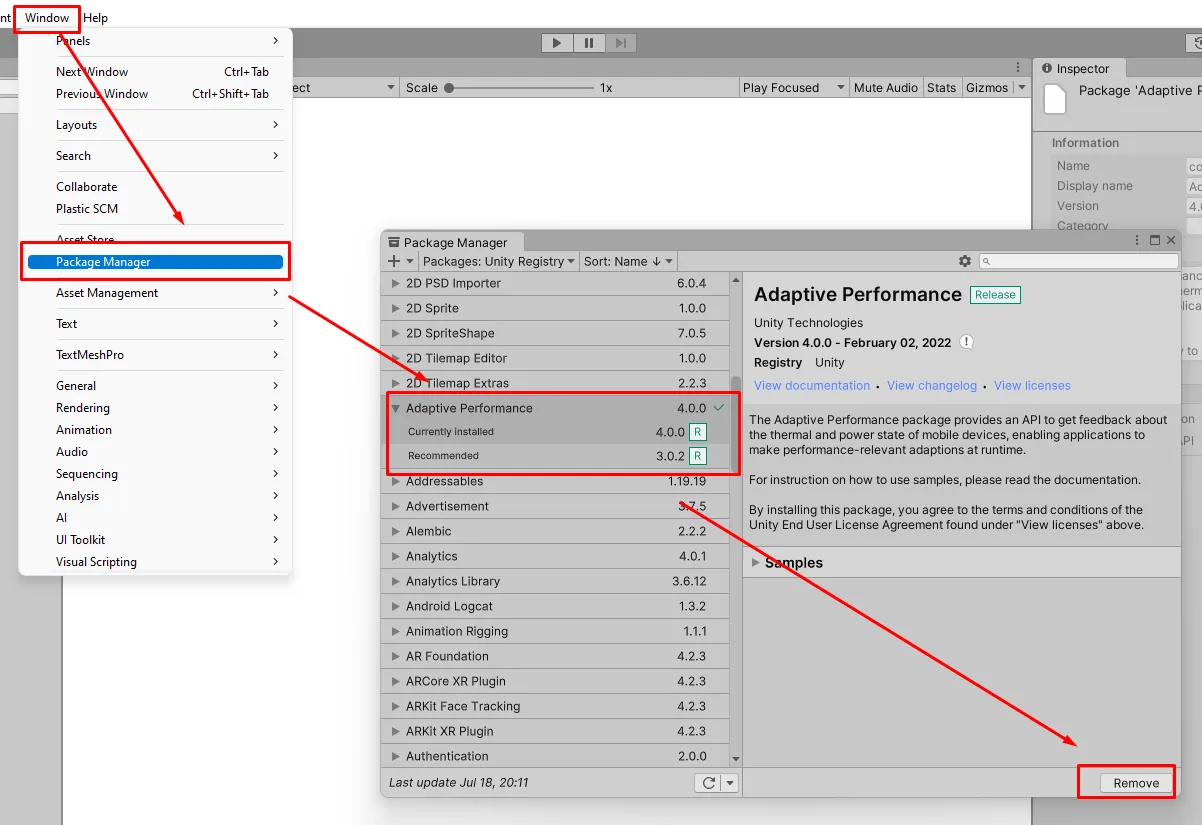The image size is (1202, 825).
Task: Click the package file icon in Inspector
Action: tap(1056, 99)
